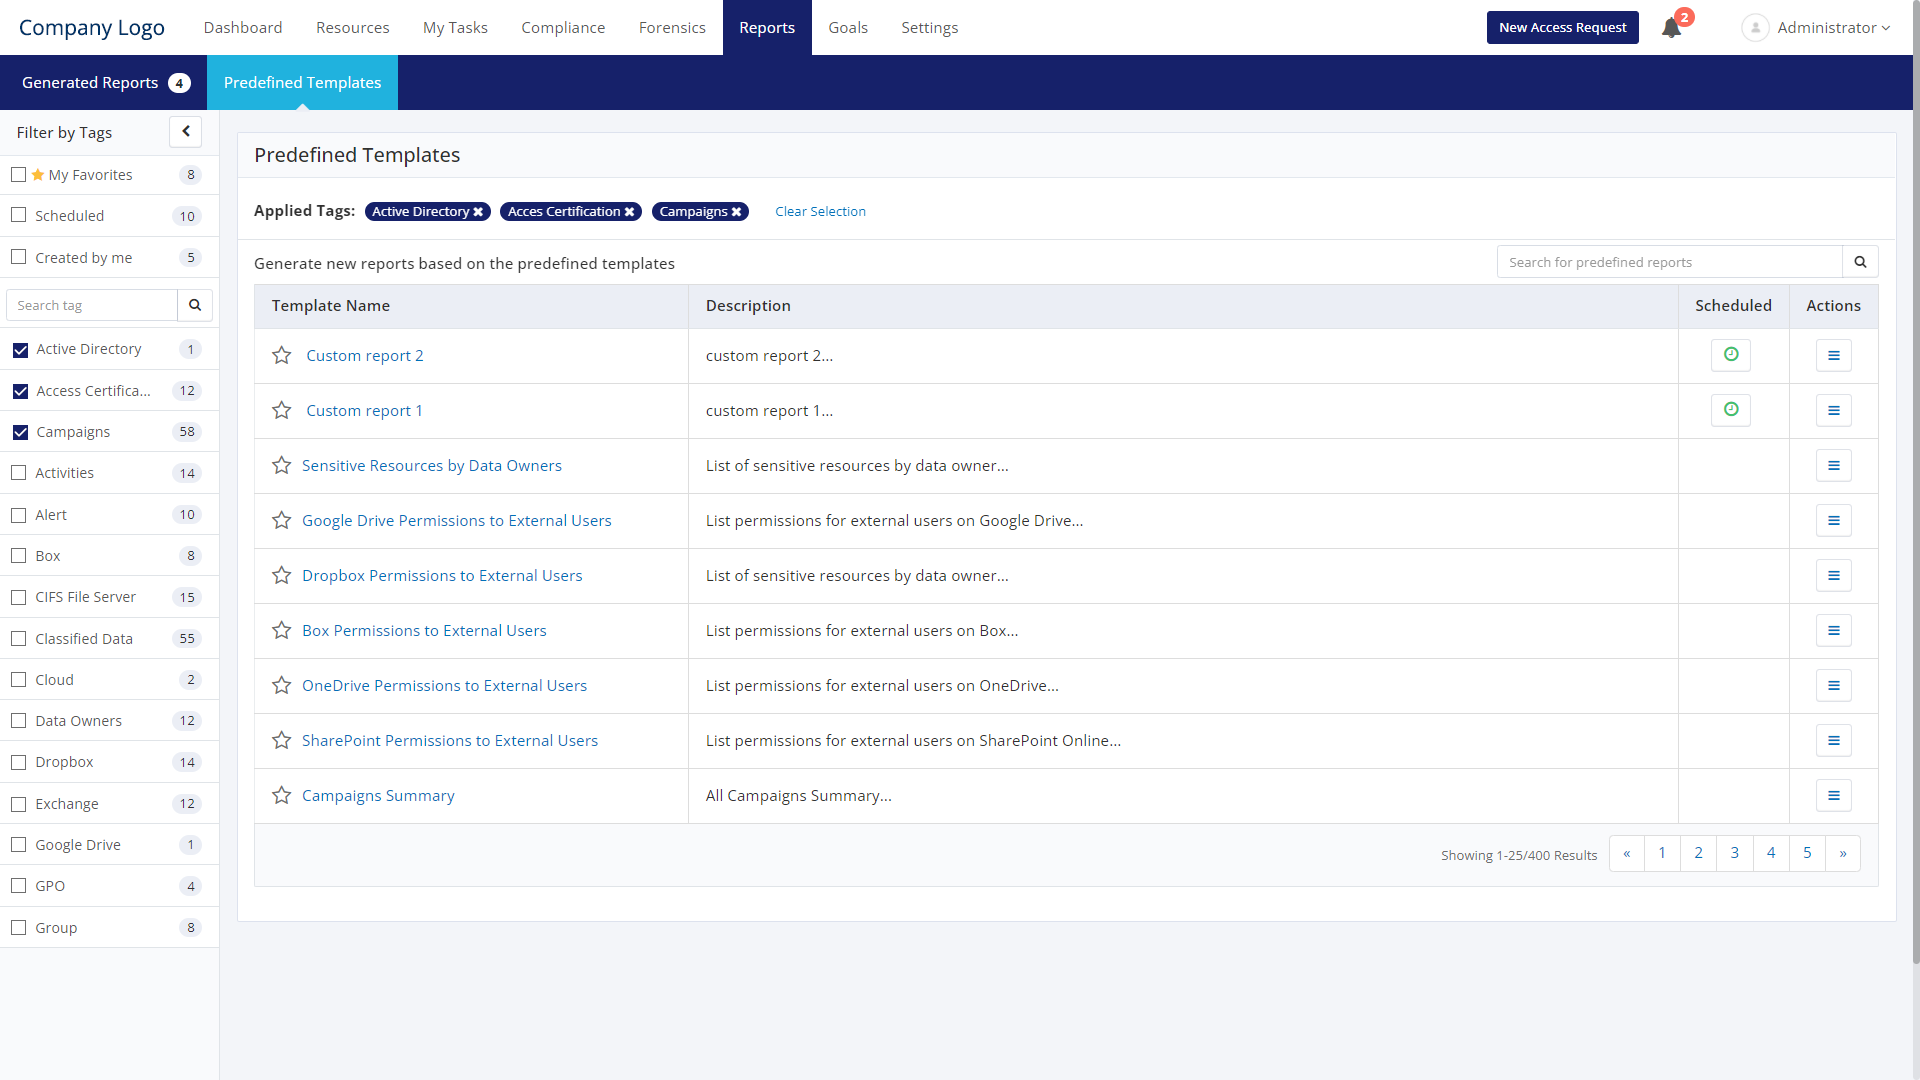1920x1080 pixels.
Task: Star the Custom report 2 template
Action: (x=282, y=356)
